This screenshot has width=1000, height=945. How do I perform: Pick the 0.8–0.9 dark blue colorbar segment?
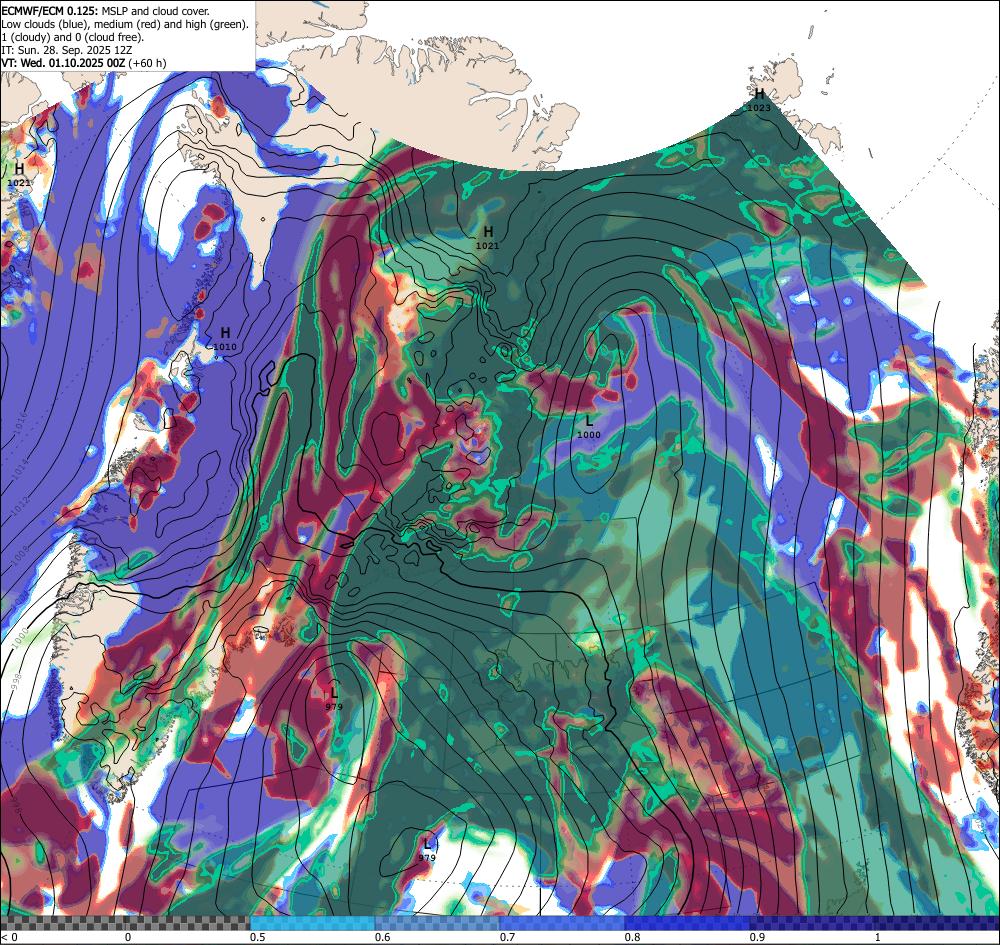click(x=687, y=923)
